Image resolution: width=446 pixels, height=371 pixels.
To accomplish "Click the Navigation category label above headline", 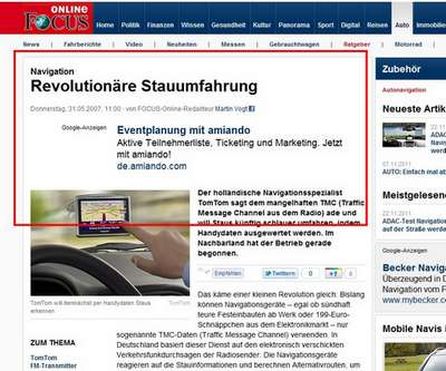I will click(52, 71).
